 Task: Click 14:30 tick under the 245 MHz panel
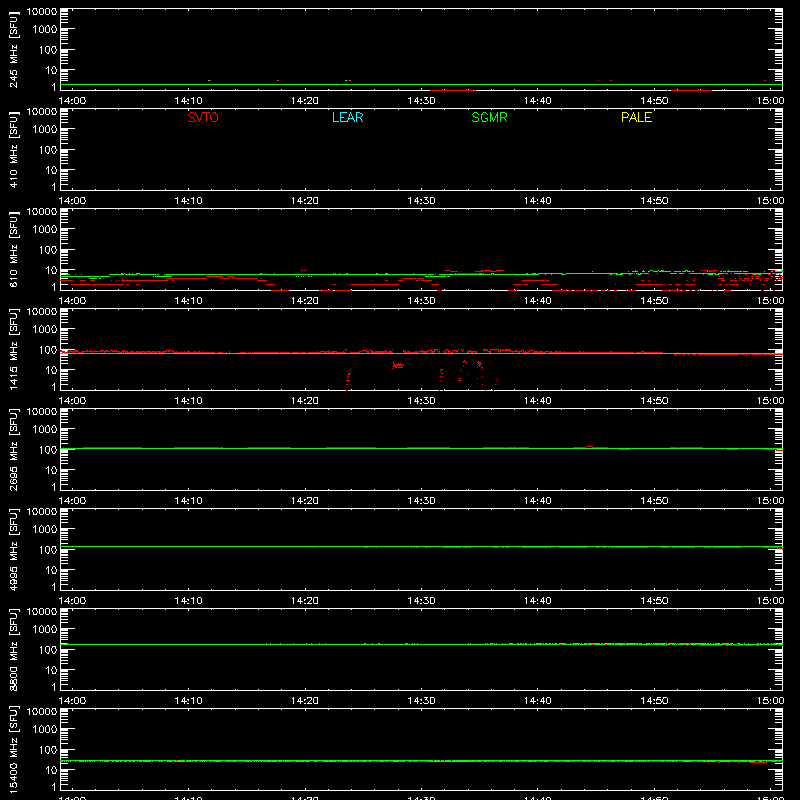coord(421,101)
